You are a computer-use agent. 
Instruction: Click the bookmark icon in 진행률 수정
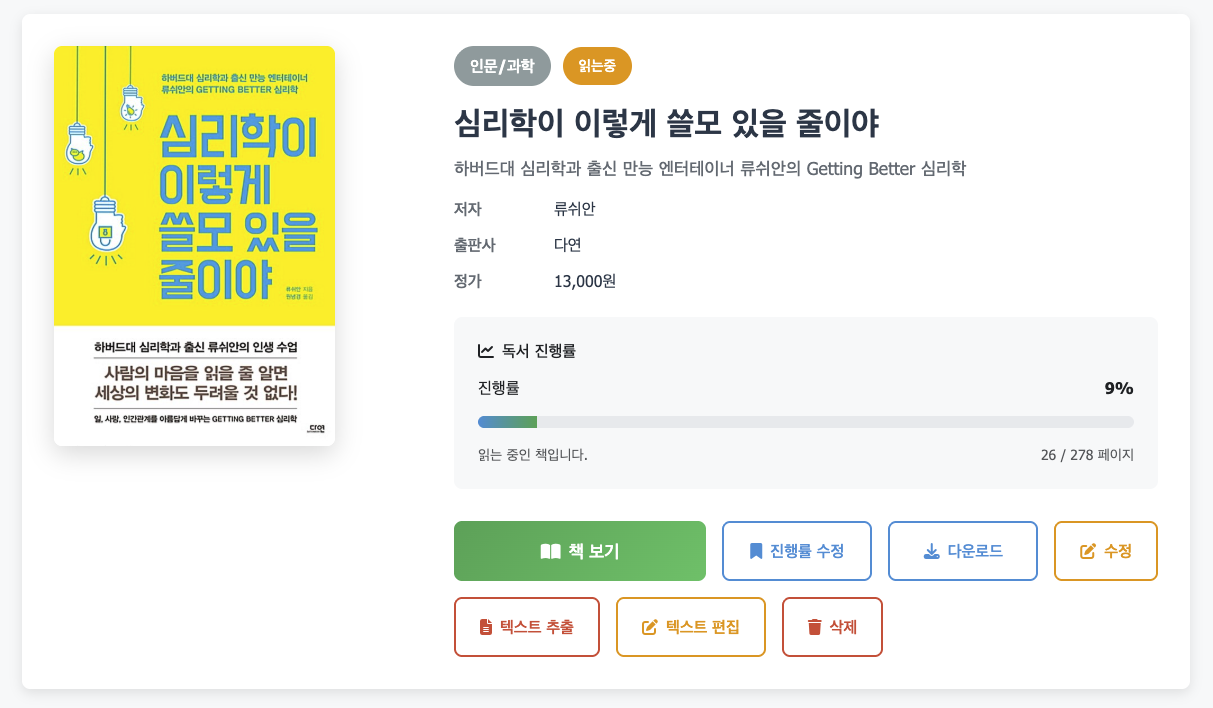756,551
